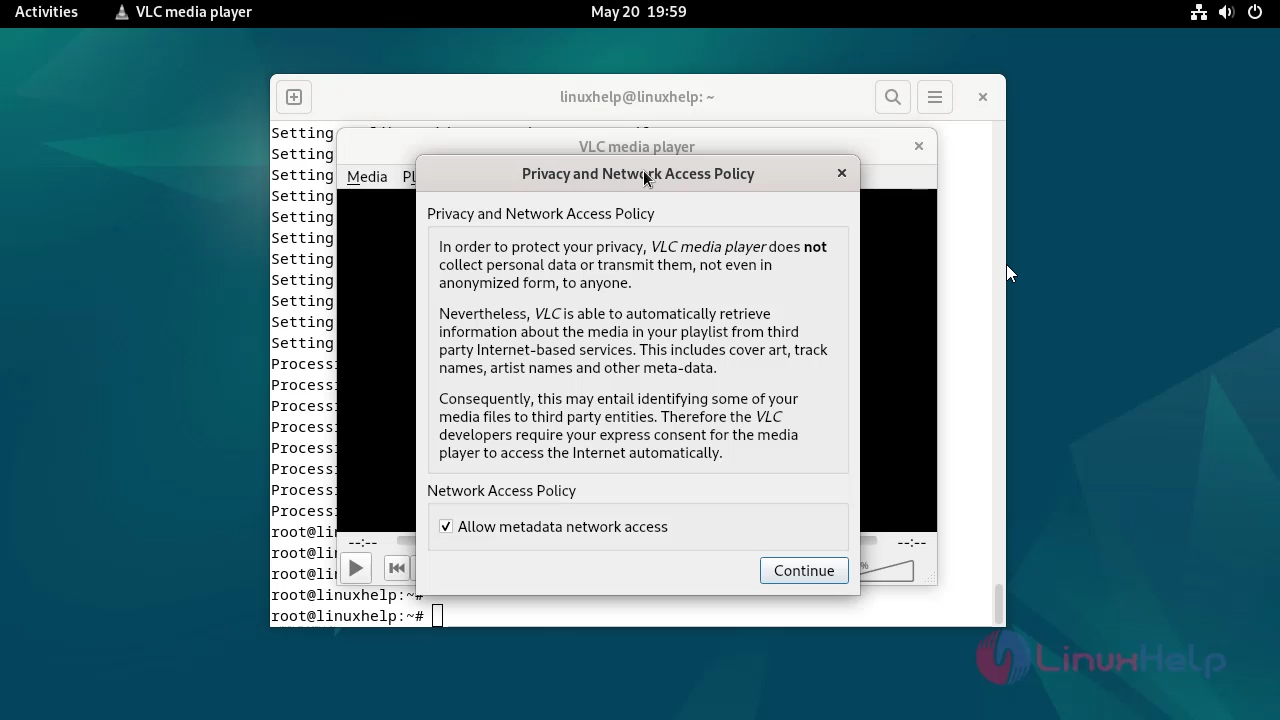Open the clock and calendar May 20 19:59
The width and height of the screenshot is (1280, 720).
(x=638, y=12)
